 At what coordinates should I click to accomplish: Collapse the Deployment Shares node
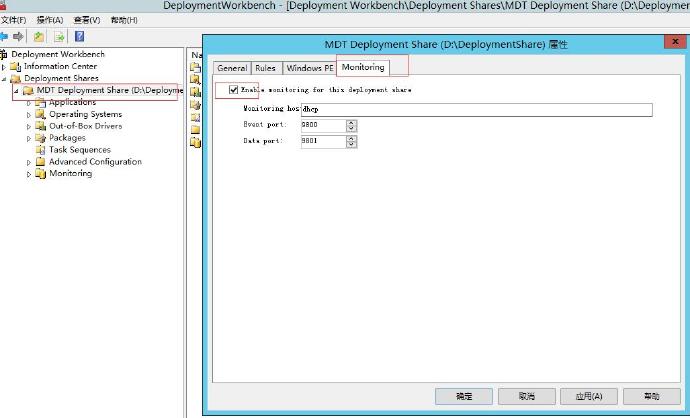4,79
